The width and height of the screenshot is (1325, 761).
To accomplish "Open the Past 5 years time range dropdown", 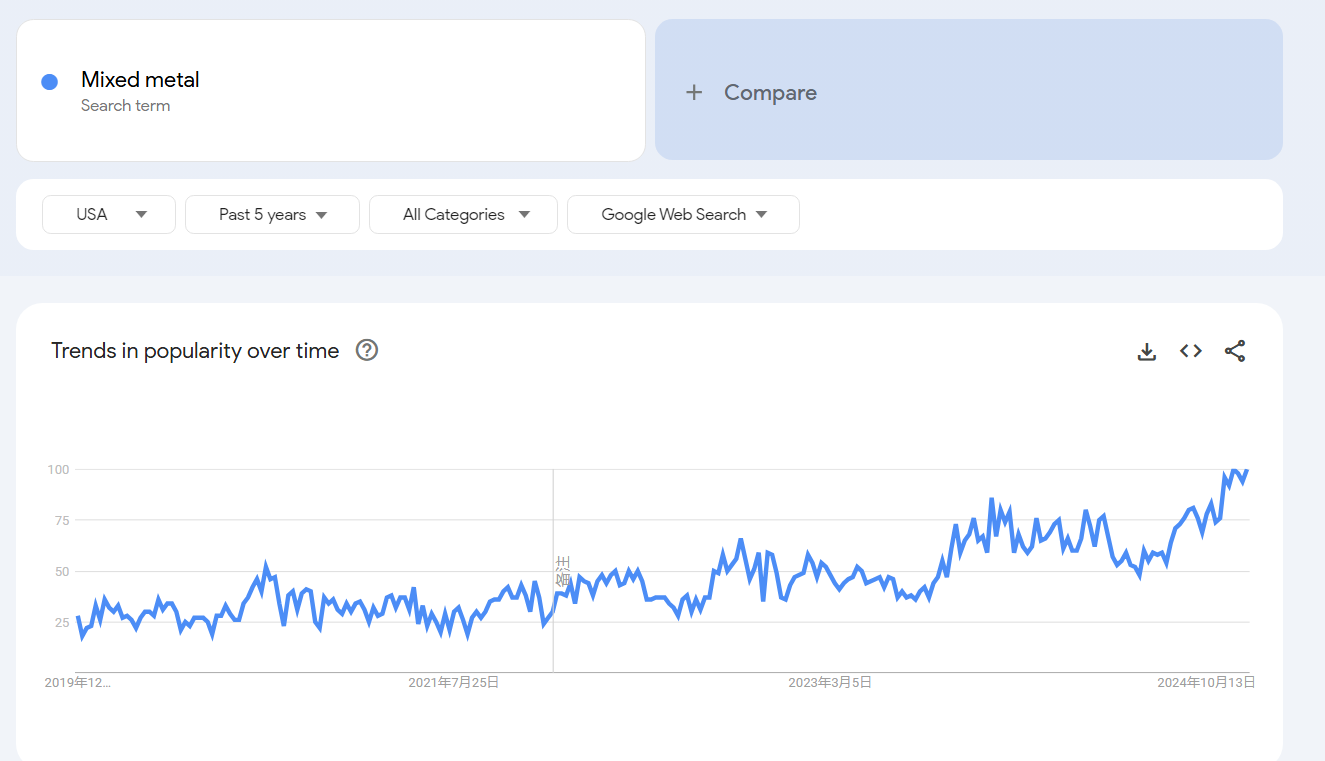I will [272, 214].
